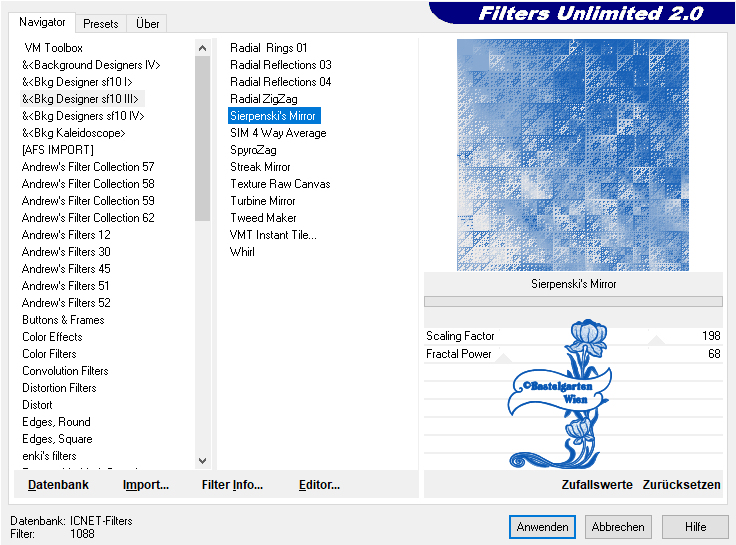736x545 pixels.
Task: Click the Abbrechen button
Action: [x=618, y=527]
